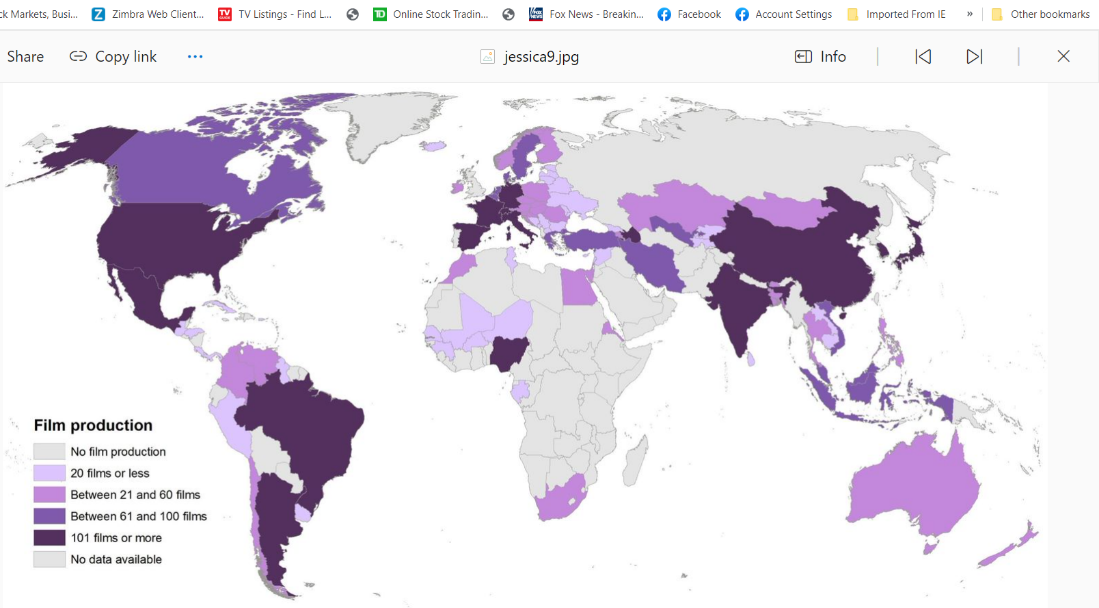
Task: Open the three-dot more options menu
Action: coord(195,57)
